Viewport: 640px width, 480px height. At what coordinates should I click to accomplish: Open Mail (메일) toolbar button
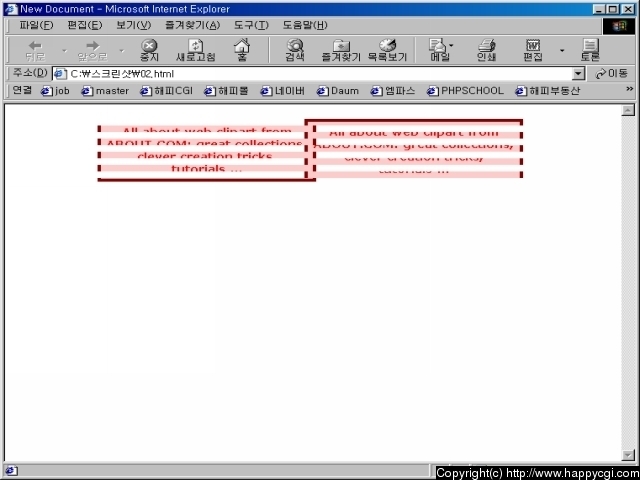click(440, 51)
